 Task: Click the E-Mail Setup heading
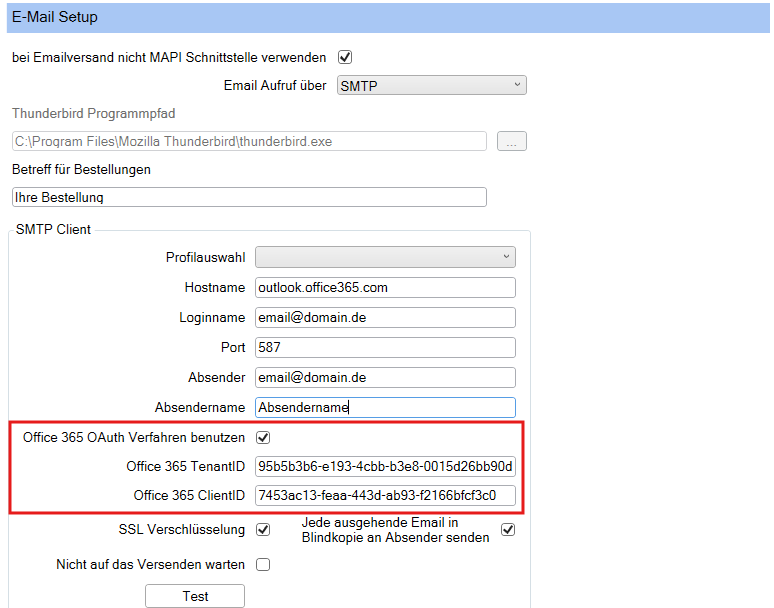pyautogui.click(x=55, y=17)
